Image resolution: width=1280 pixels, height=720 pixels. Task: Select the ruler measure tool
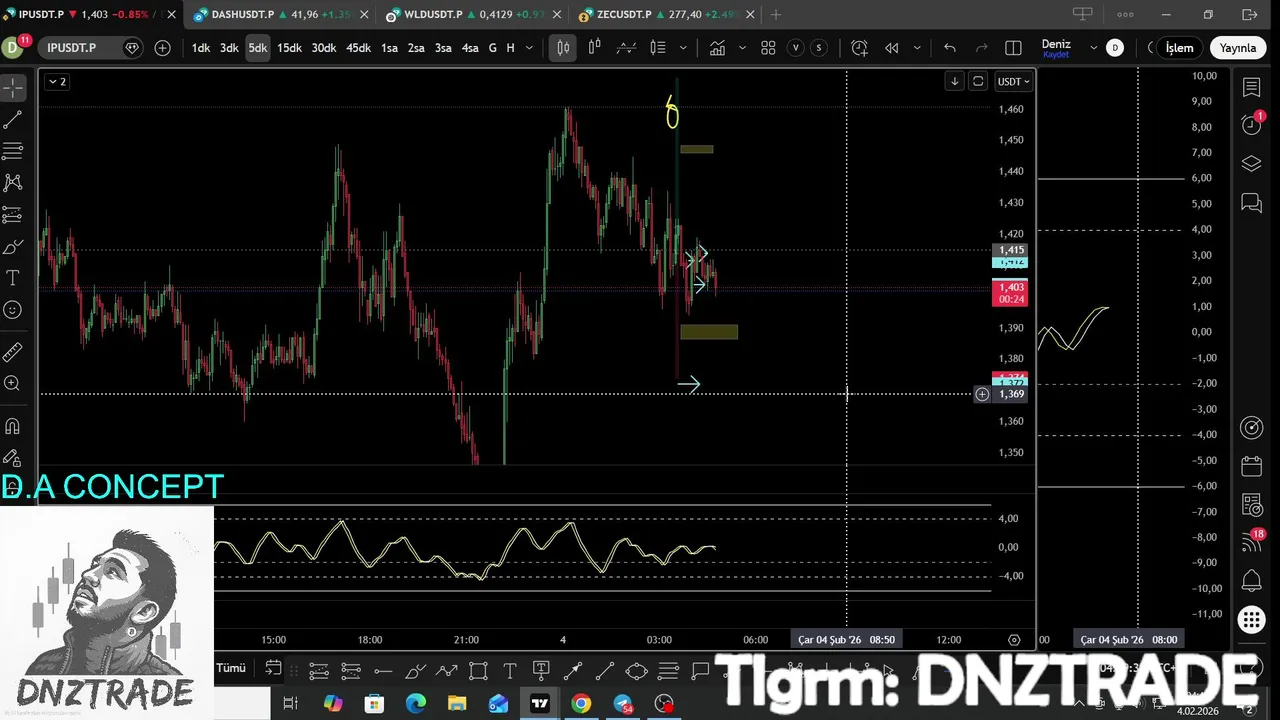[x=13, y=352]
